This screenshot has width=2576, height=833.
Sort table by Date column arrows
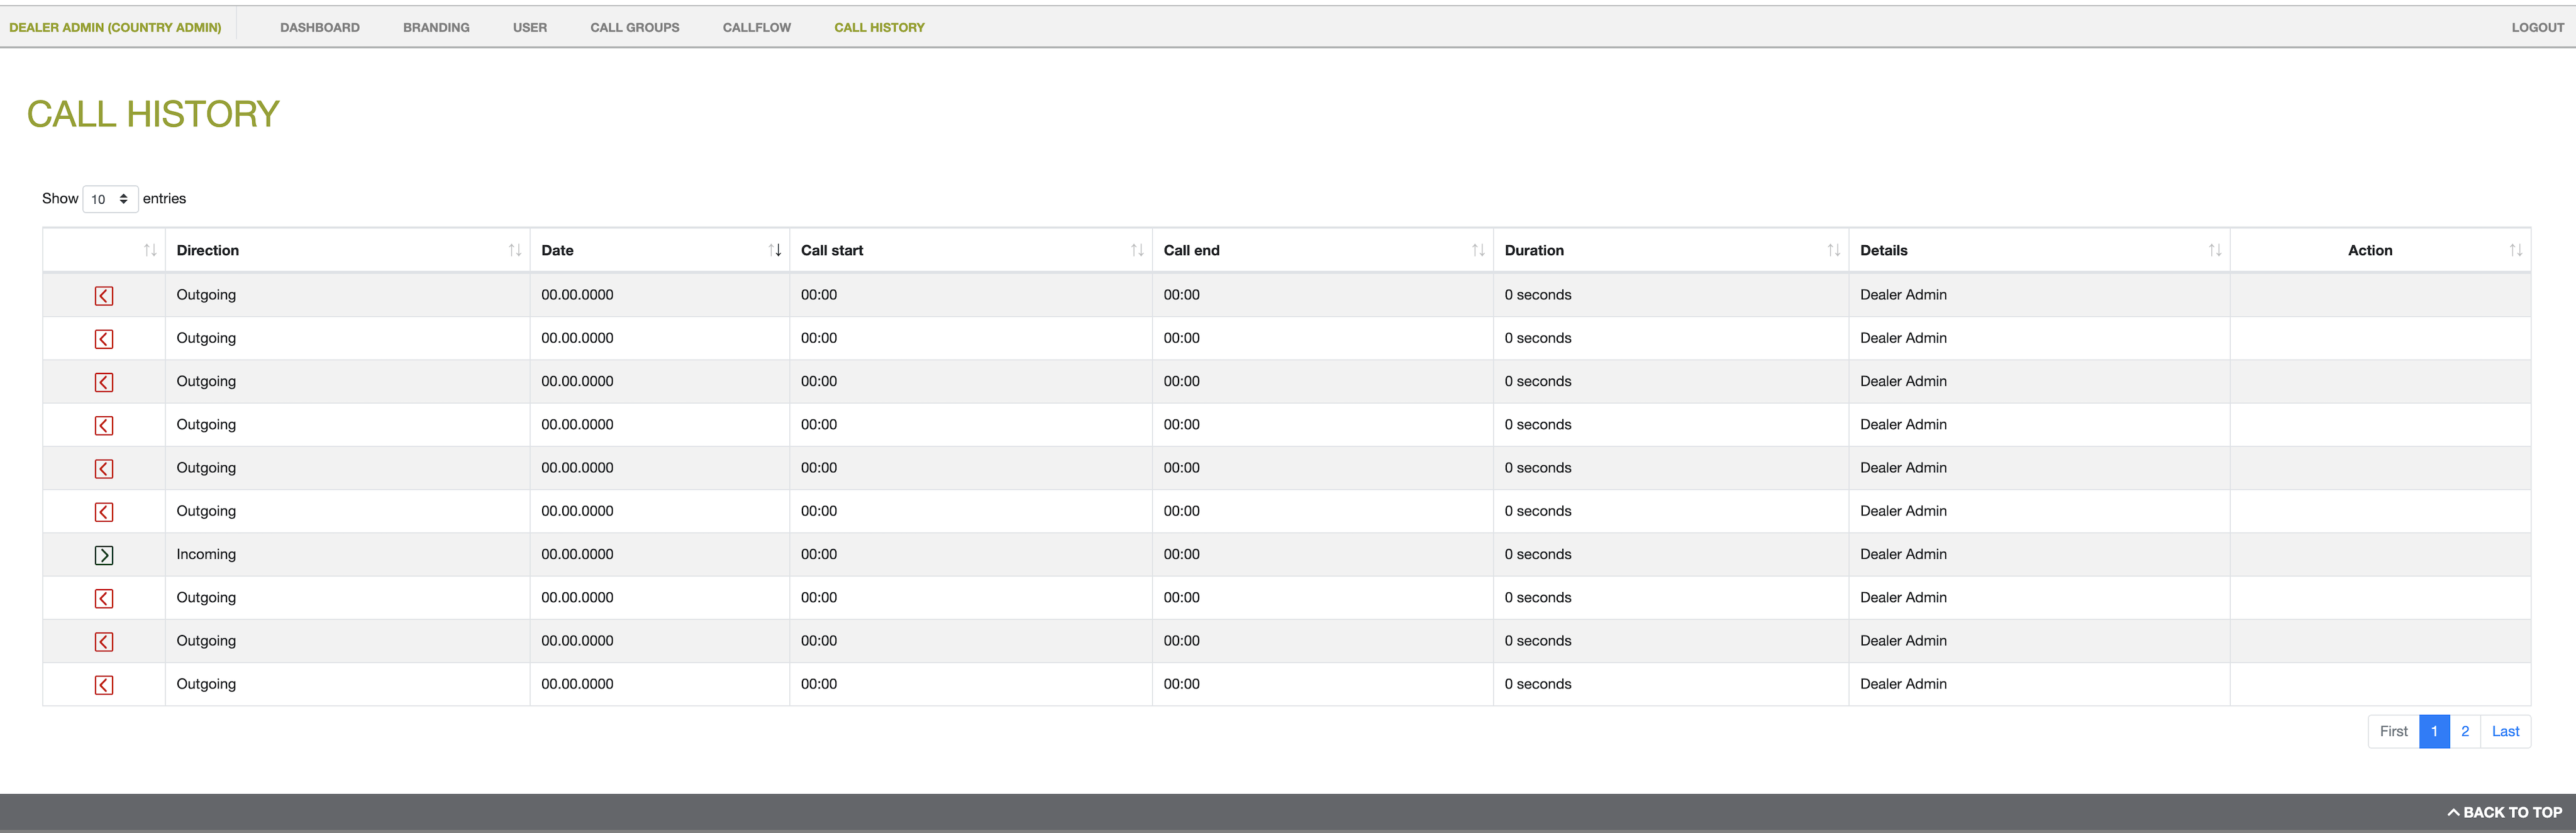(x=774, y=250)
